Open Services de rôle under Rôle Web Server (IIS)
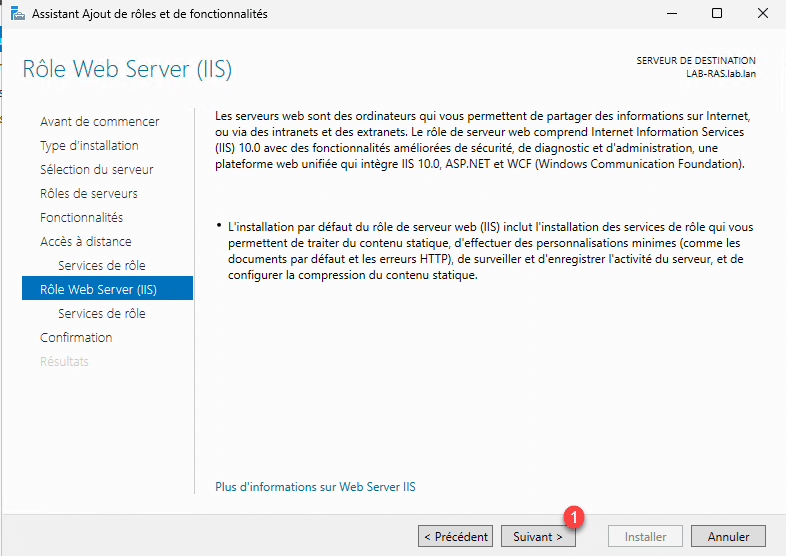786x556 pixels. pyautogui.click(x=101, y=313)
